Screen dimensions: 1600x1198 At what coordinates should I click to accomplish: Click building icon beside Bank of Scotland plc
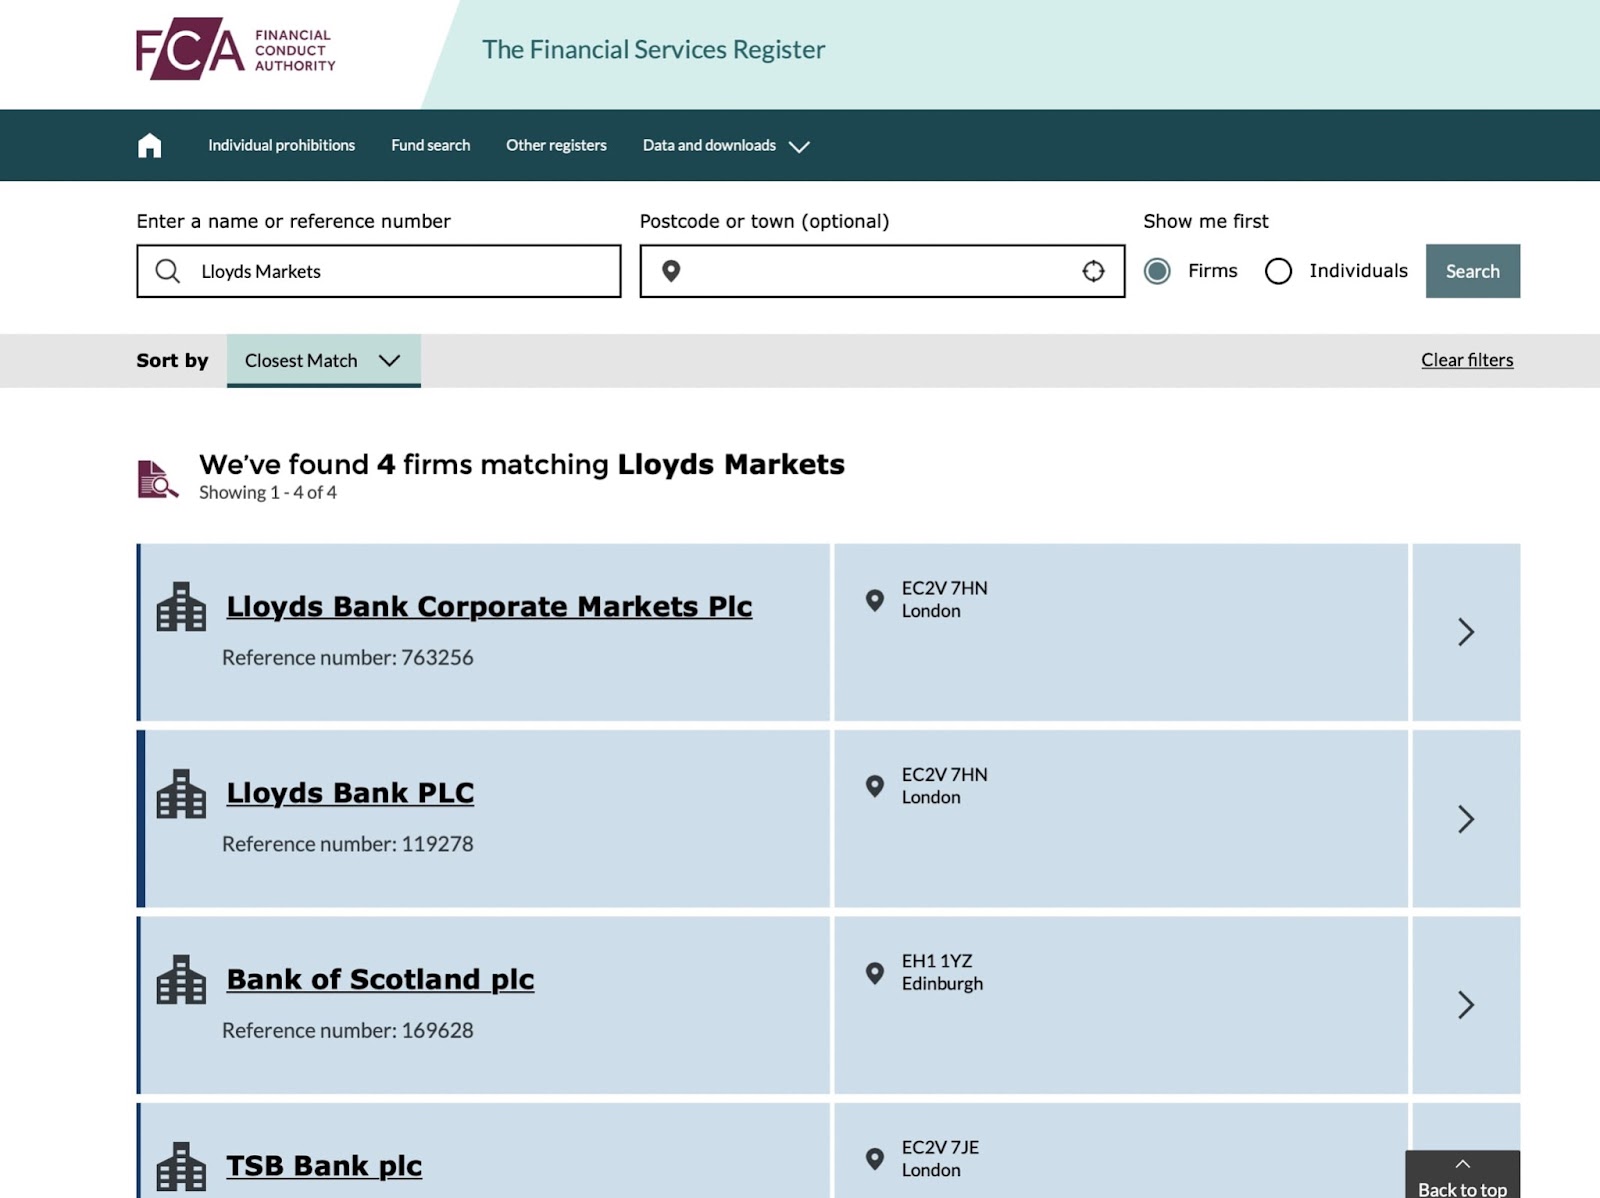click(x=181, y=980)
